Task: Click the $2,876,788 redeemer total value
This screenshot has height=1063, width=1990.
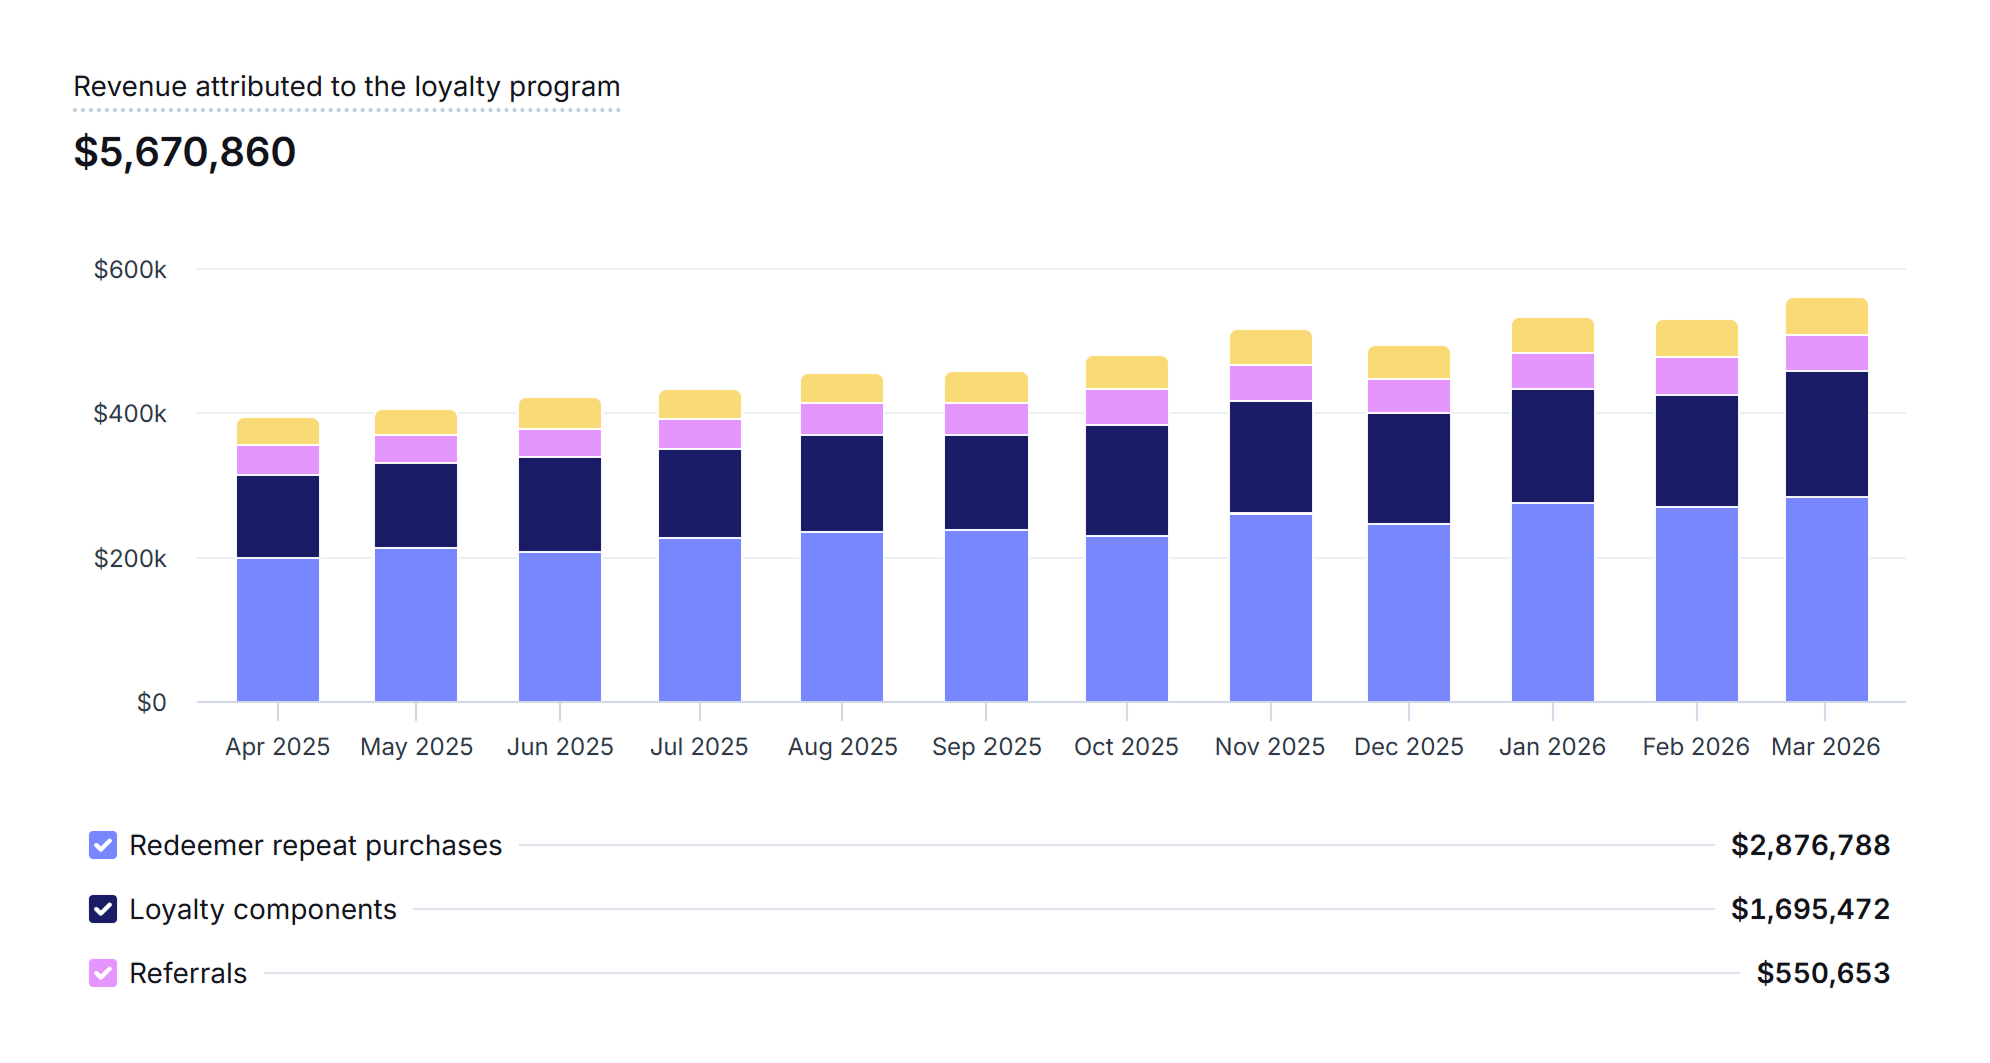Action: [1810, 845]
